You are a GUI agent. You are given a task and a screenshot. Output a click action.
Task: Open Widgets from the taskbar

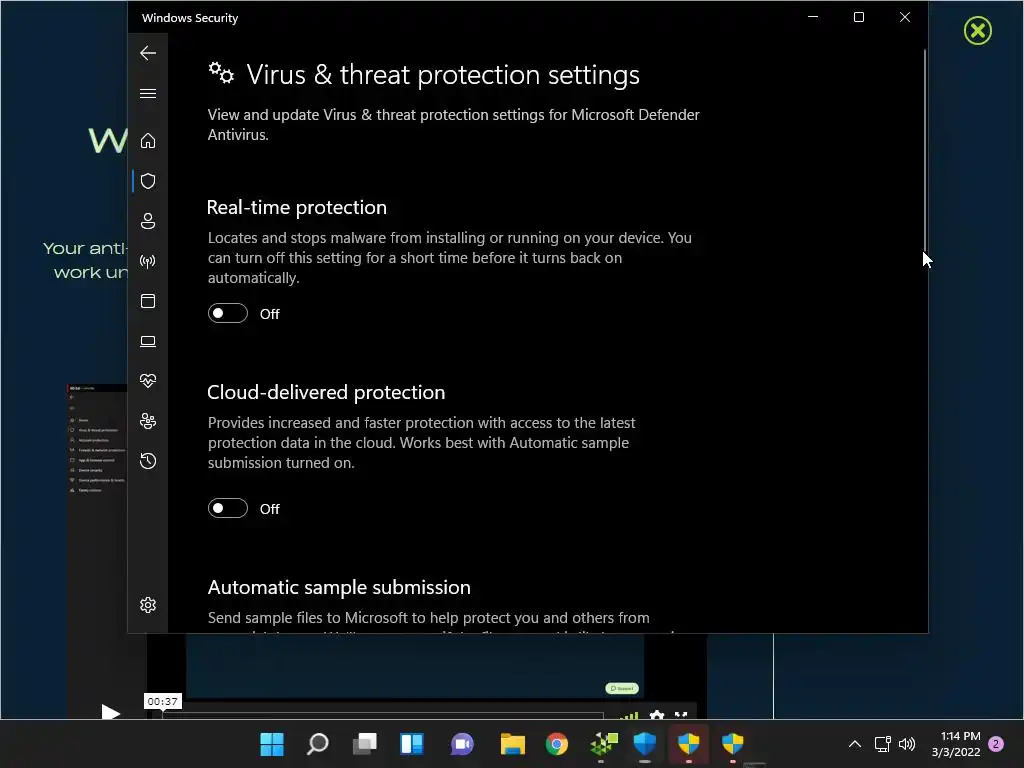[x=411, y=744]
